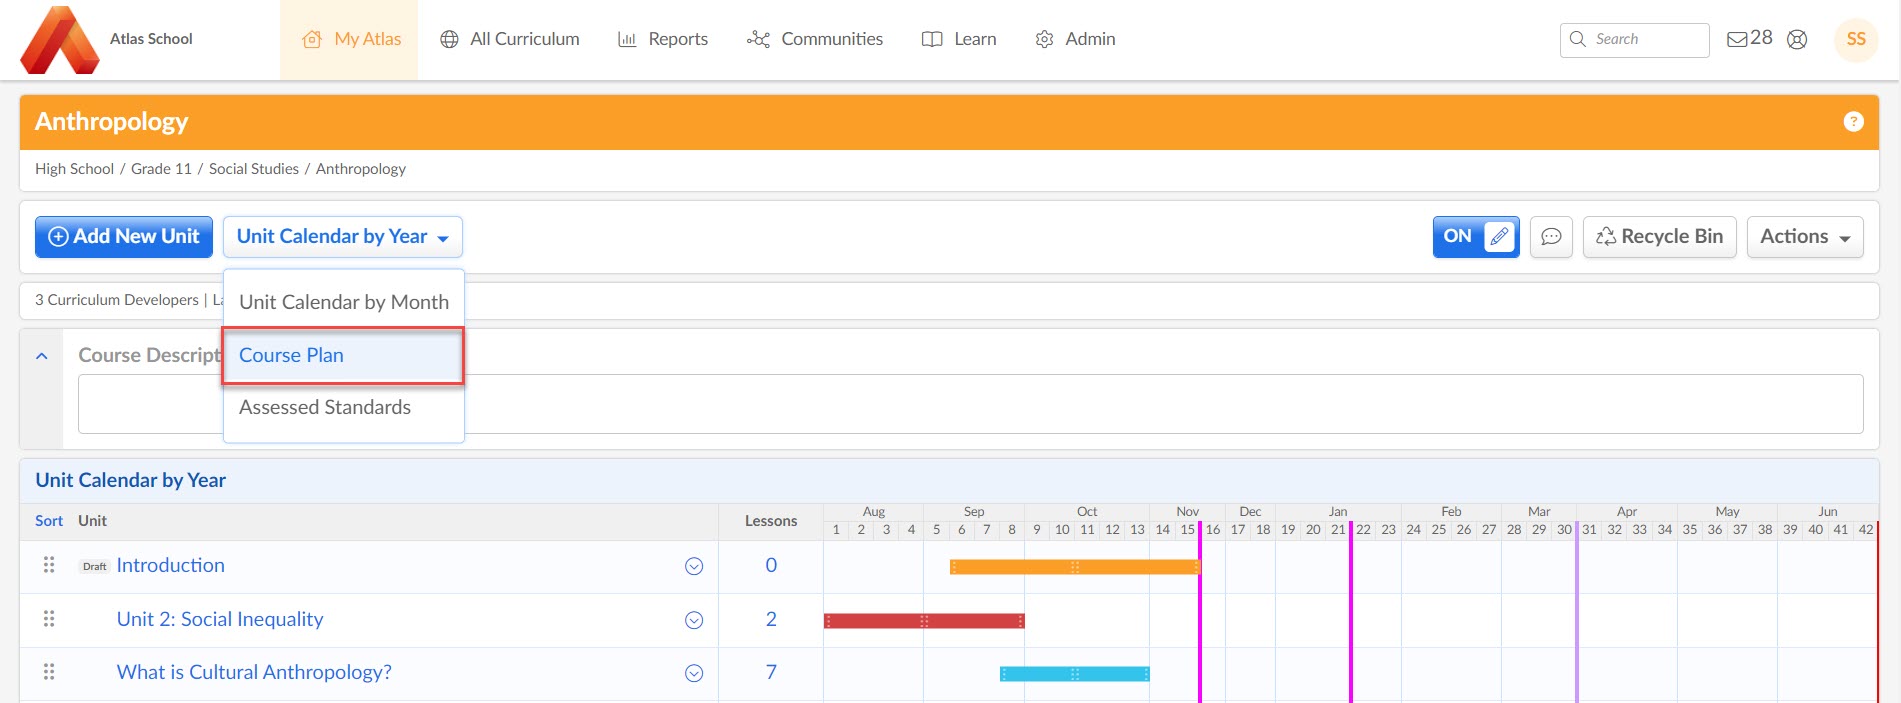
Task: Open the Recycle Bin
Action: tap(1660, 237)
